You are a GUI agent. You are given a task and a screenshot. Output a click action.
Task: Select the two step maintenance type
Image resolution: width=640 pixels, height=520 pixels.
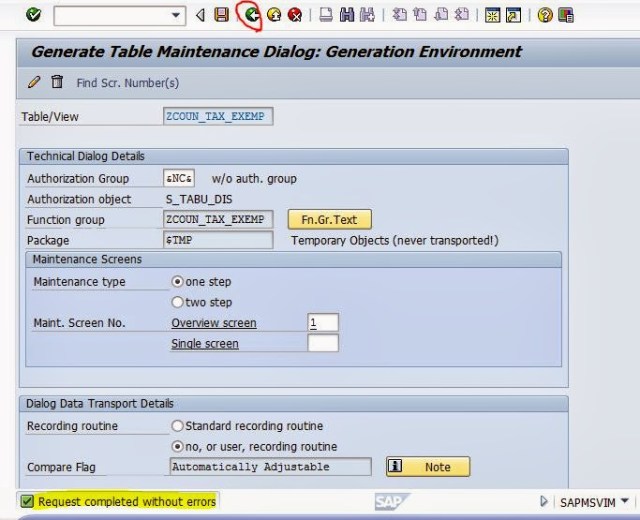pyautogui.click(x=177, y=302)
